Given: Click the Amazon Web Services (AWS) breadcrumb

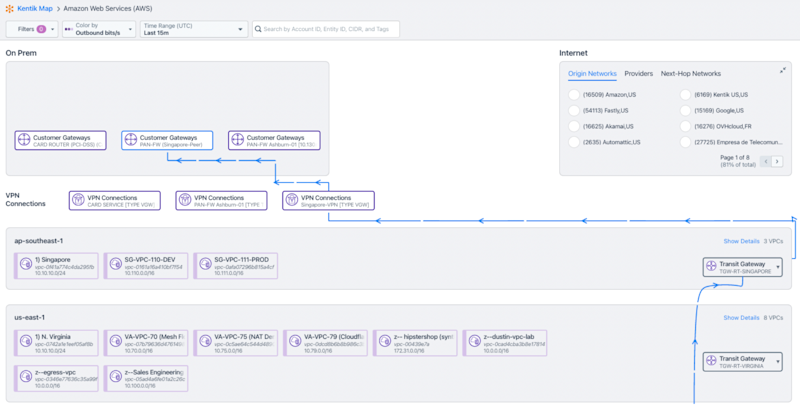Looking at the screenshot, I should coord(108,9).
